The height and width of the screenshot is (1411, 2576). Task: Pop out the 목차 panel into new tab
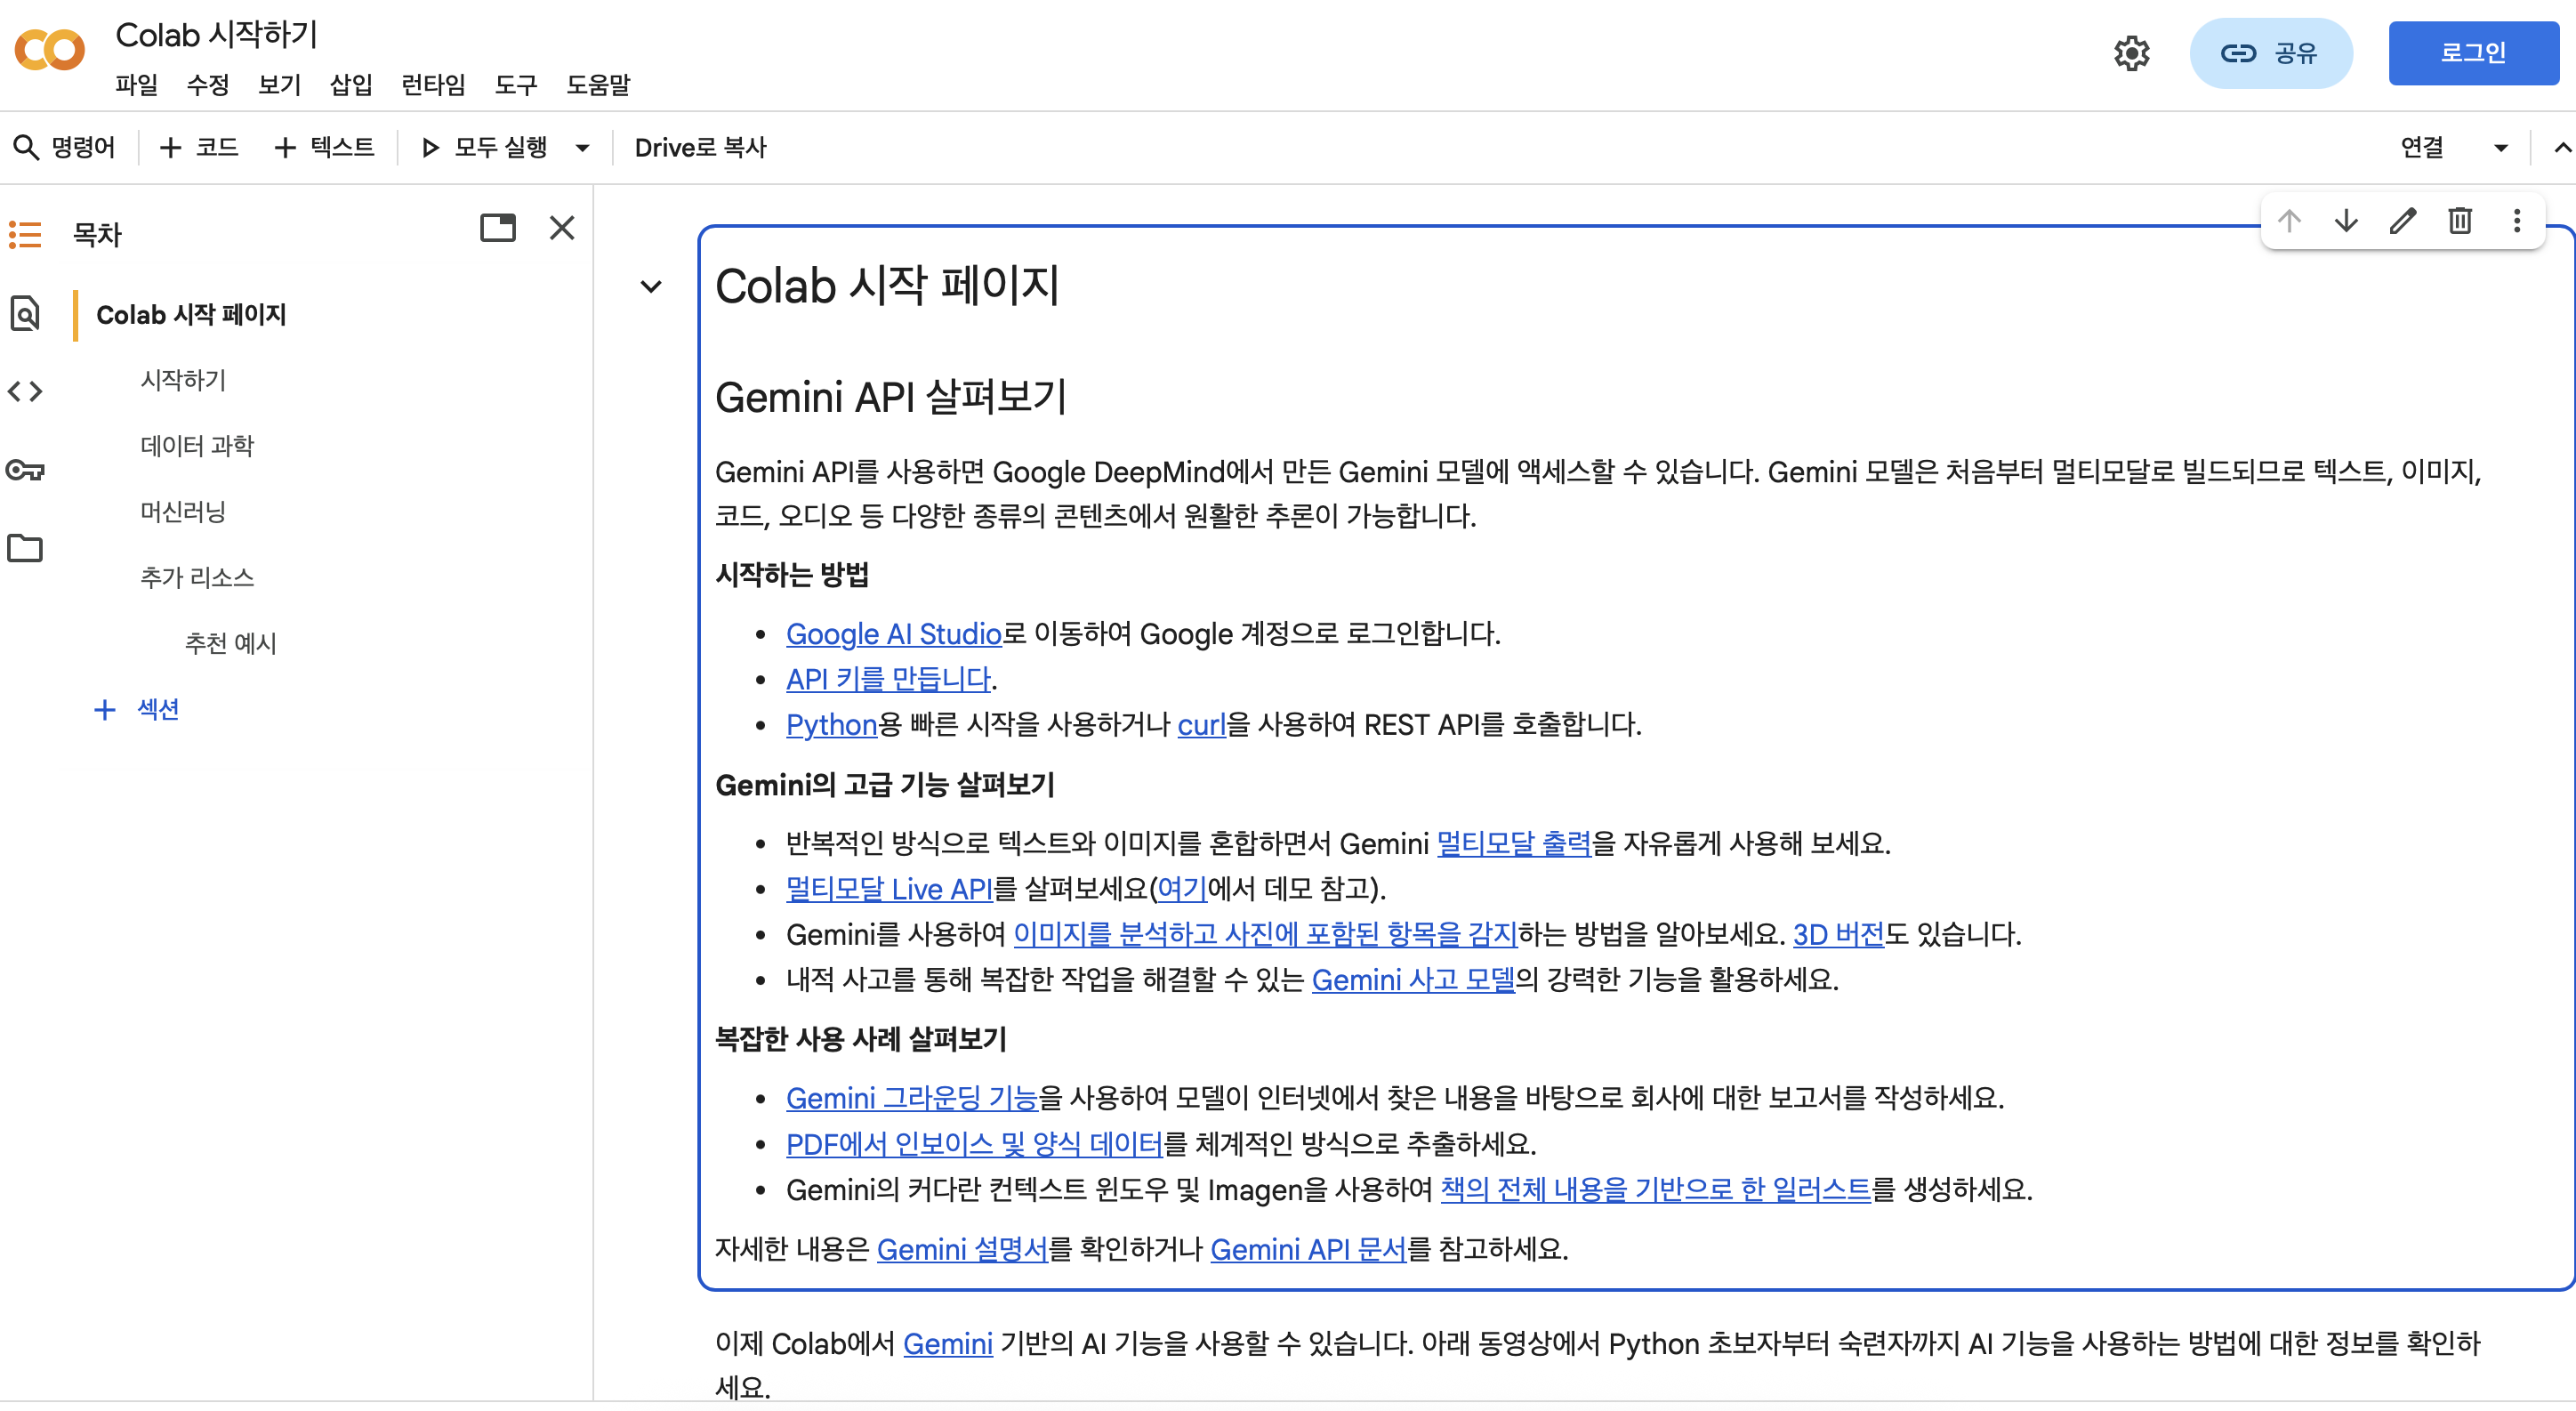click(497, 228)
